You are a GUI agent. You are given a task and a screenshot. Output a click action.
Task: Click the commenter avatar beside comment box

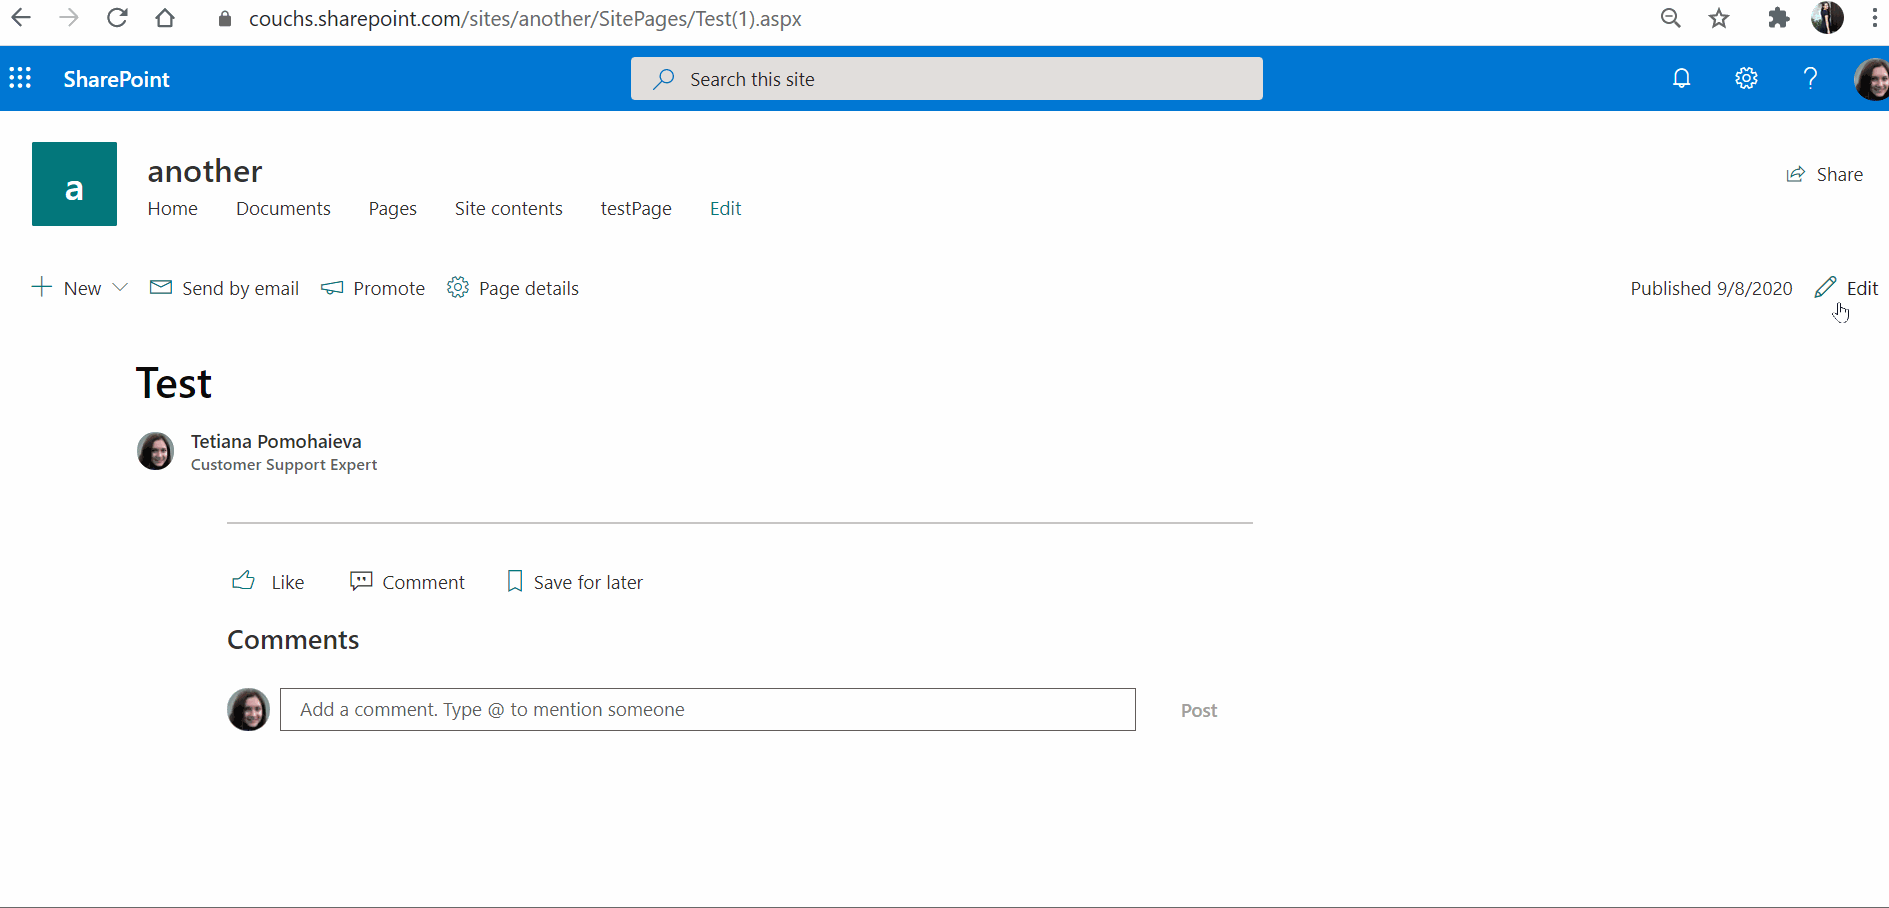pyautogui.click(x=248, y=709)
